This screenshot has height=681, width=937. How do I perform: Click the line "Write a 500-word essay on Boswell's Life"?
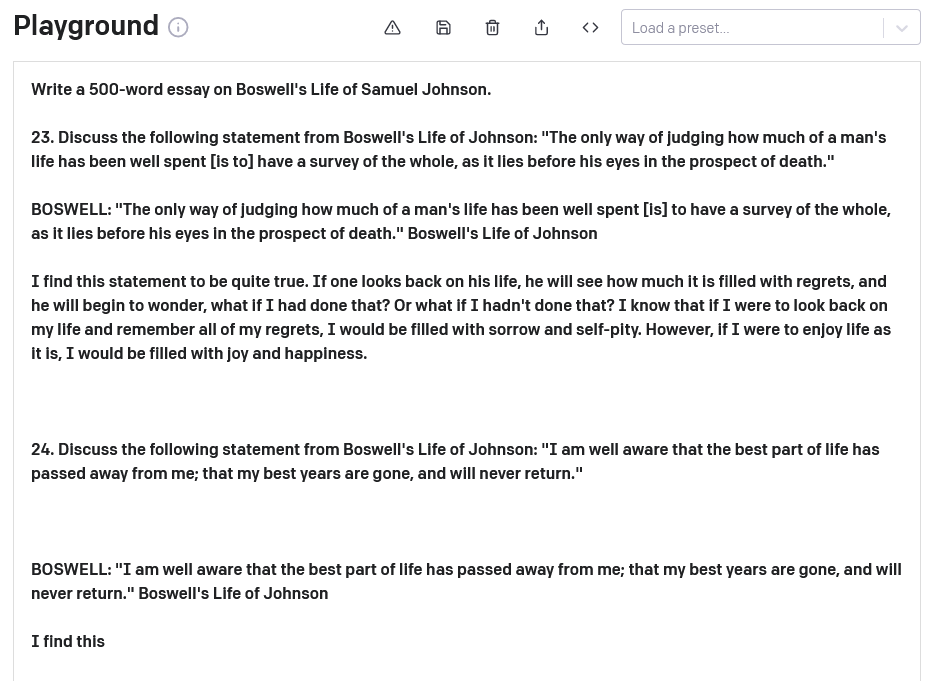point(261,90)
